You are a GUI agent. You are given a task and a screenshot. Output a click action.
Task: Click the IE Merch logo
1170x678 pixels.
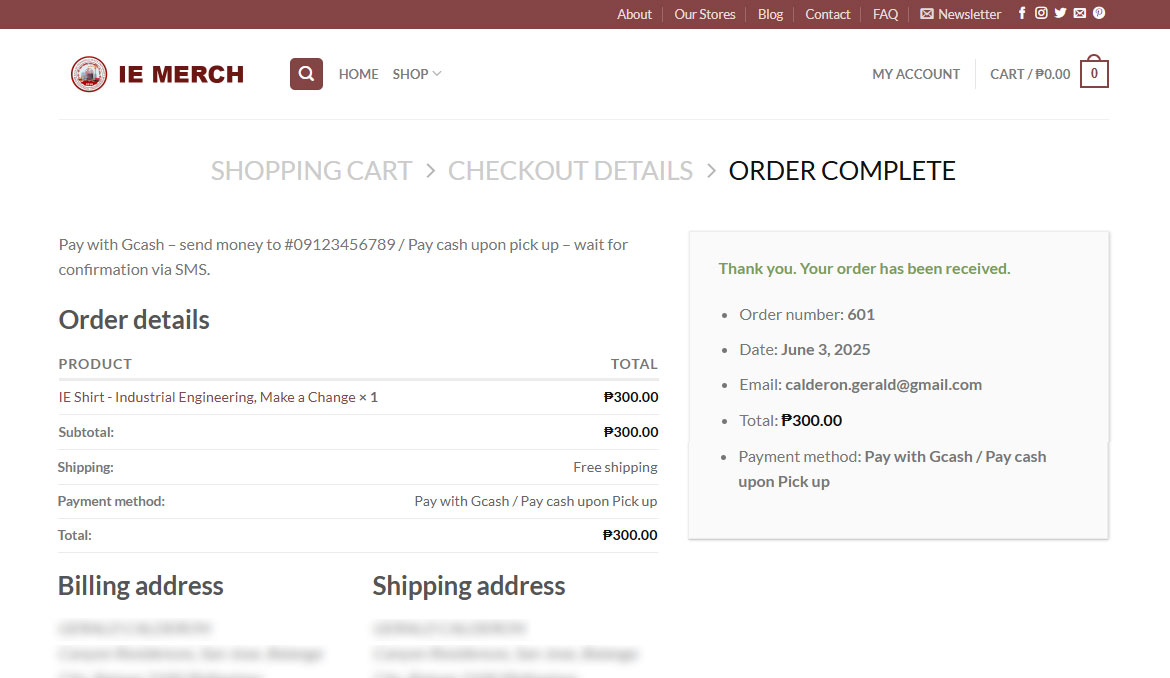coord(158,74)
